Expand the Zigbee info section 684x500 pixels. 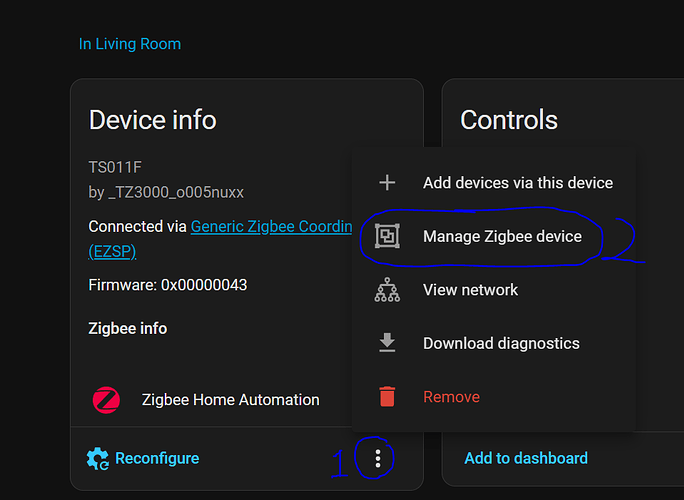(x=128, y=328)
